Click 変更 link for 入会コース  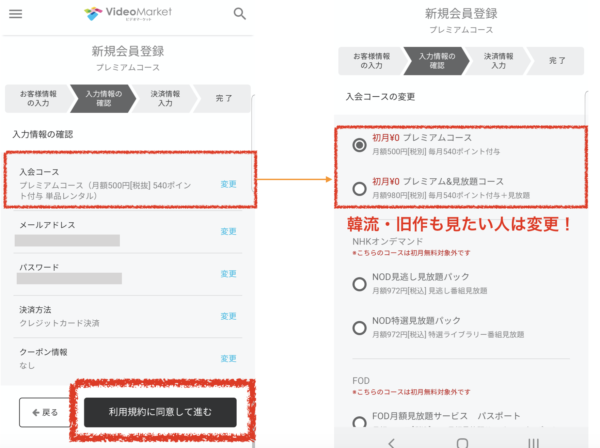tap(228, 184)
